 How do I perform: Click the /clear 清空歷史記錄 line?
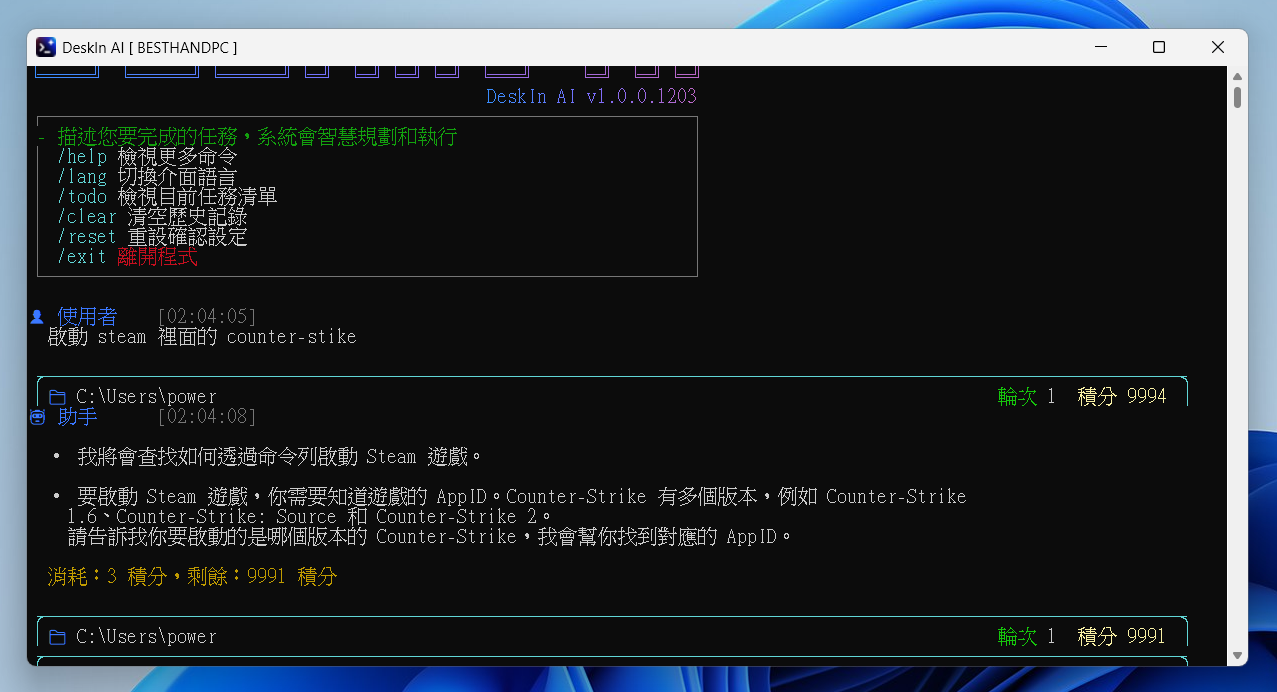(152, 217)
